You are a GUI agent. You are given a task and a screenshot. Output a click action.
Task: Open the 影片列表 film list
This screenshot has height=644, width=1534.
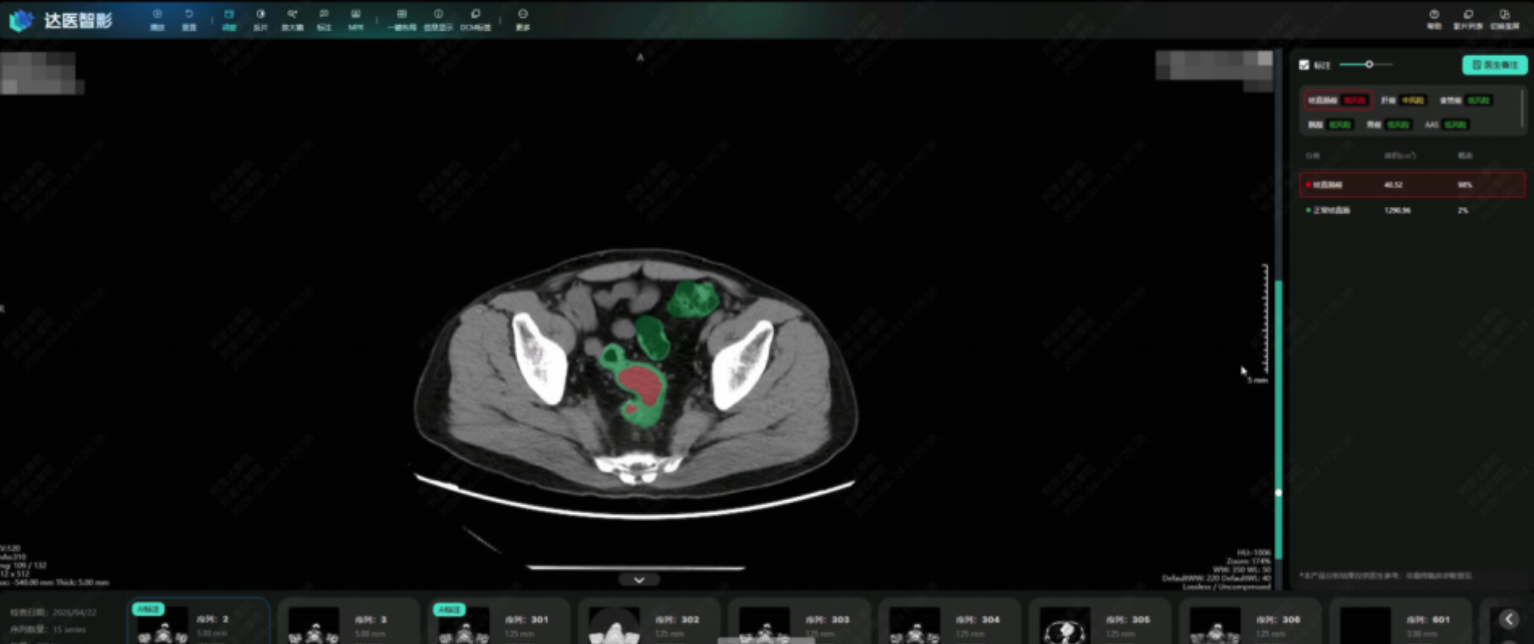(x=1468, y=19)
